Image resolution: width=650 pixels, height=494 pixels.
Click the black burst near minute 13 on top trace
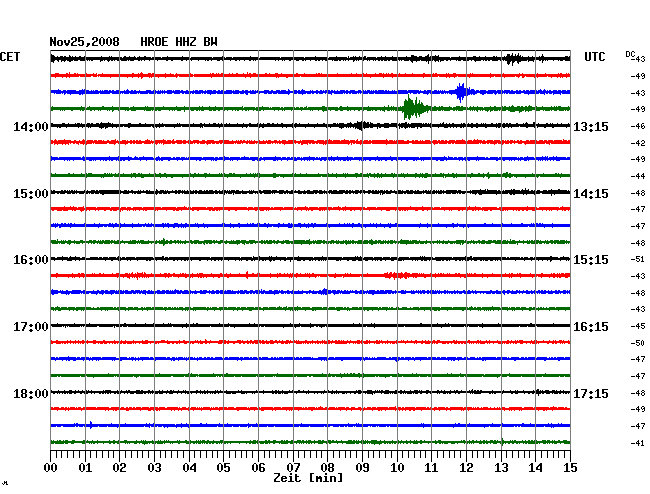pos(514,59)
